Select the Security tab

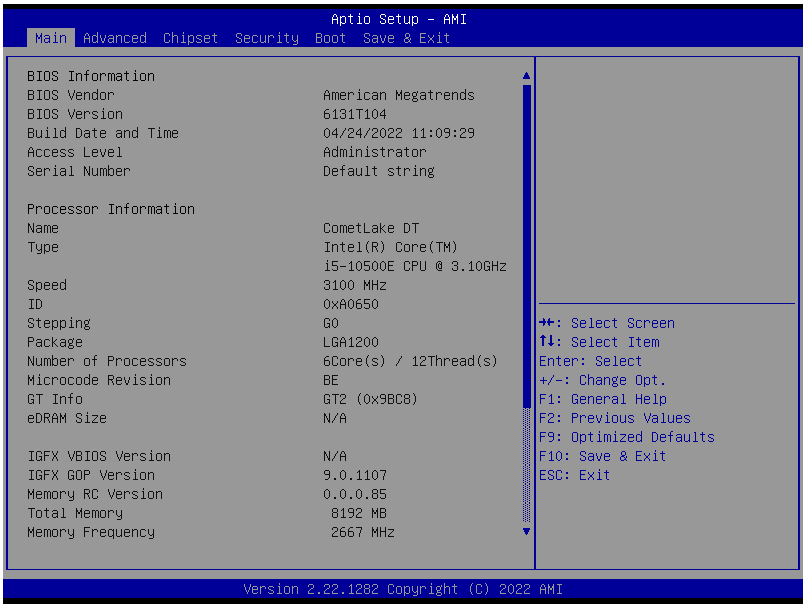tap(266, 38)
